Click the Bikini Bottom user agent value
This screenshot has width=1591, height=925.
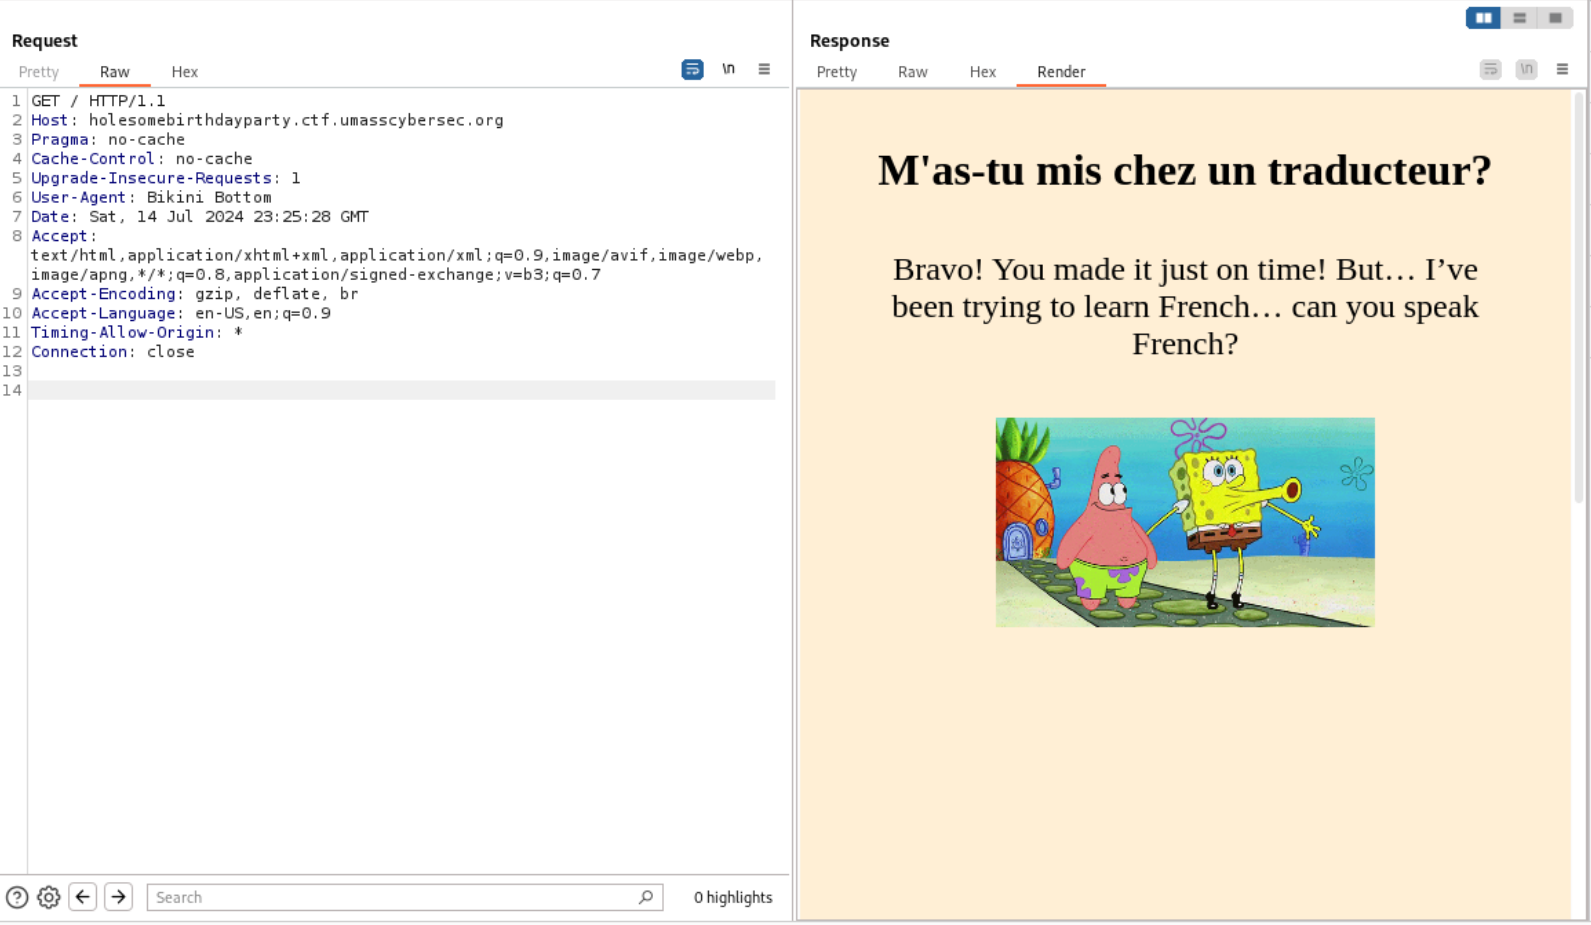pyautogui.click(x=209, y=197)
